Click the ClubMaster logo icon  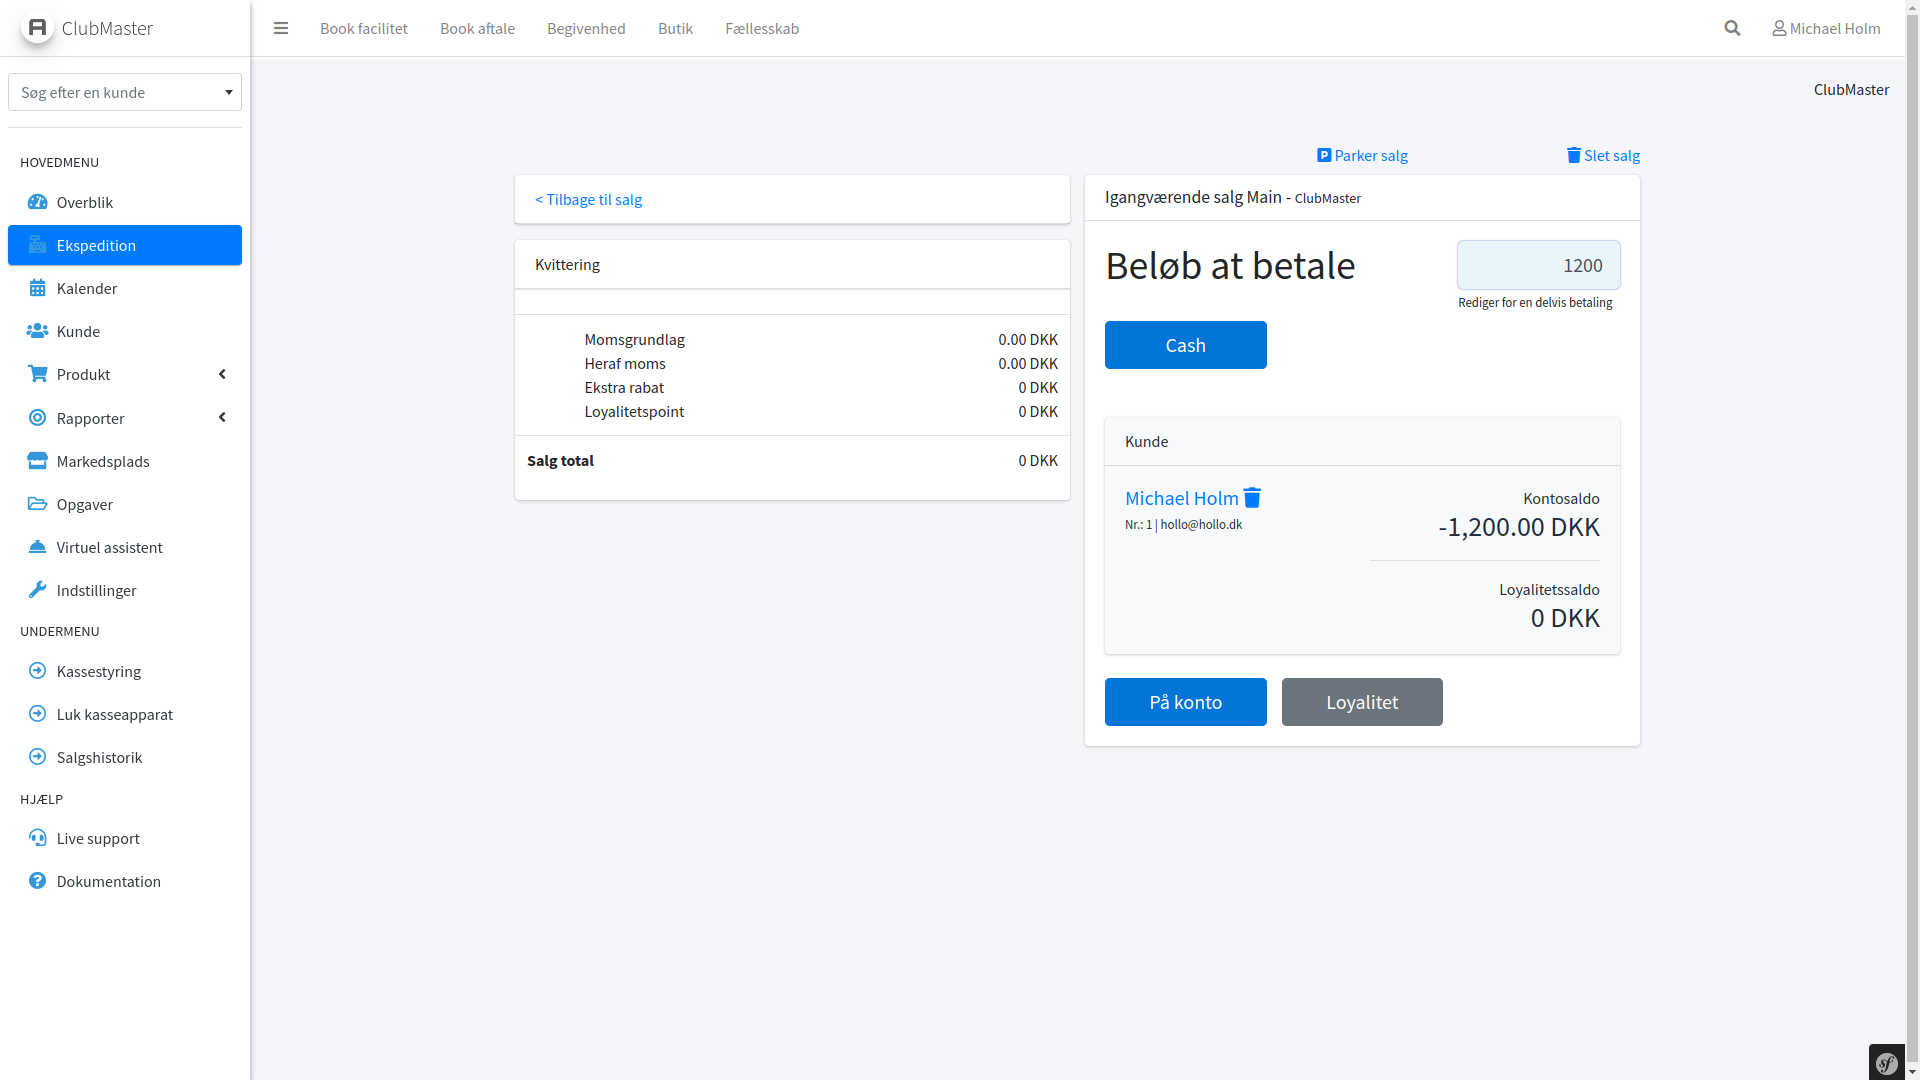pyautogui.click(x=37, y=28)
